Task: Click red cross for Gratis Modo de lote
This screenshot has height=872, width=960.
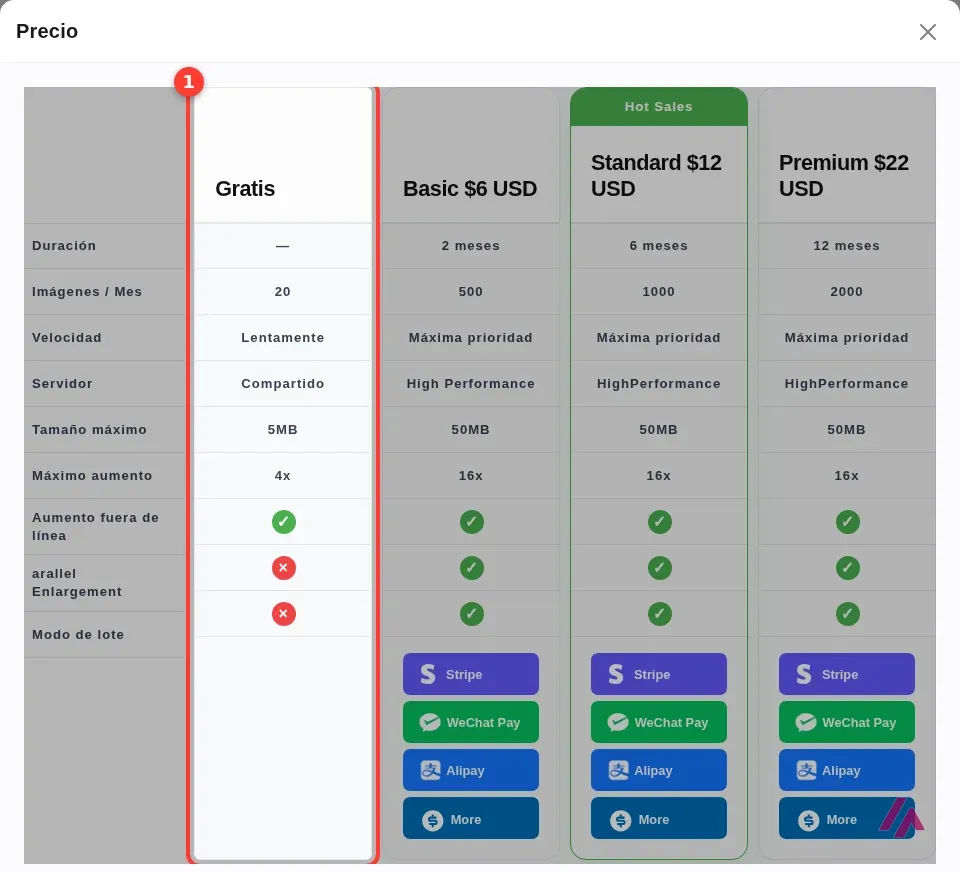Action: click(283, 614)
